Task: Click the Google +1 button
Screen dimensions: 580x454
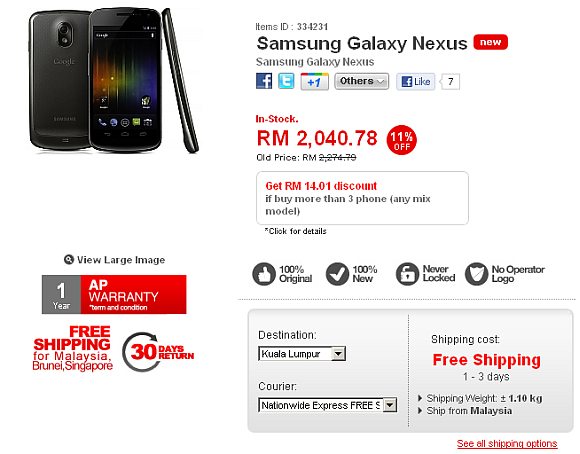Action: 314,81
